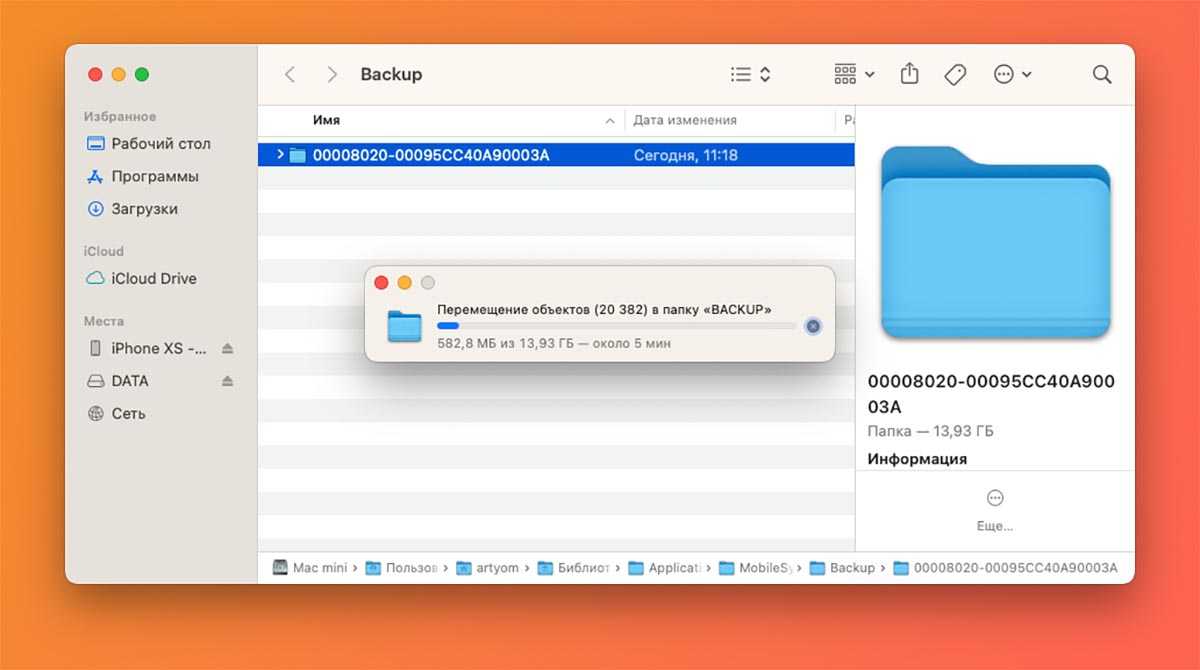Click the move progress bar
The width and height of the screenshot is (1200, 670).
pos(616,326)
